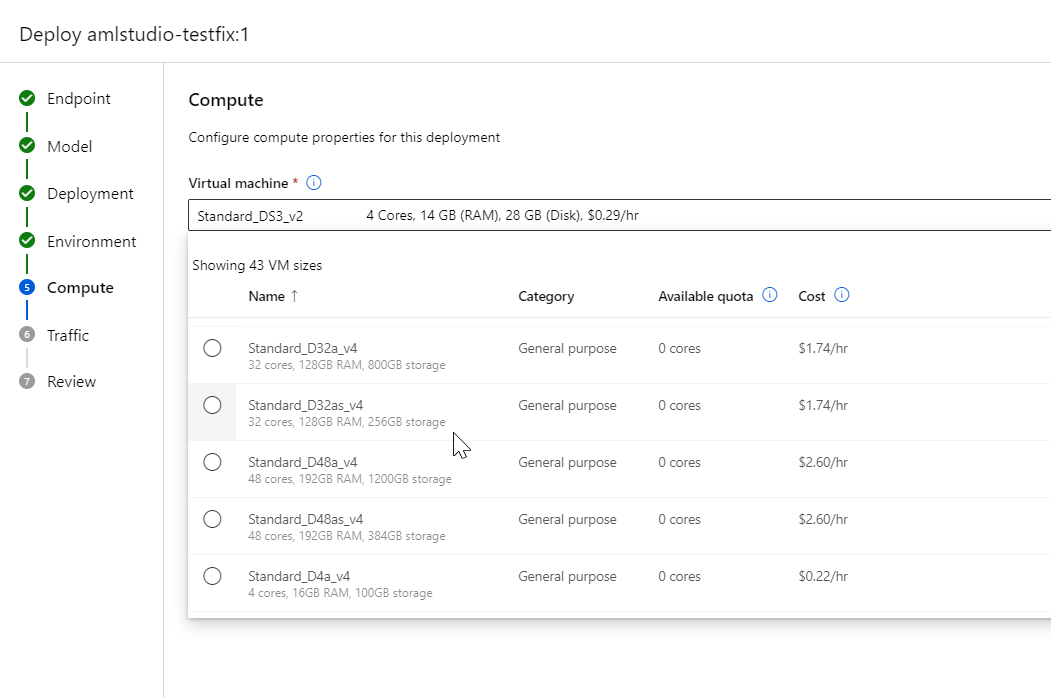
Task: Go to the Deployment step
Action: [90, 194]
